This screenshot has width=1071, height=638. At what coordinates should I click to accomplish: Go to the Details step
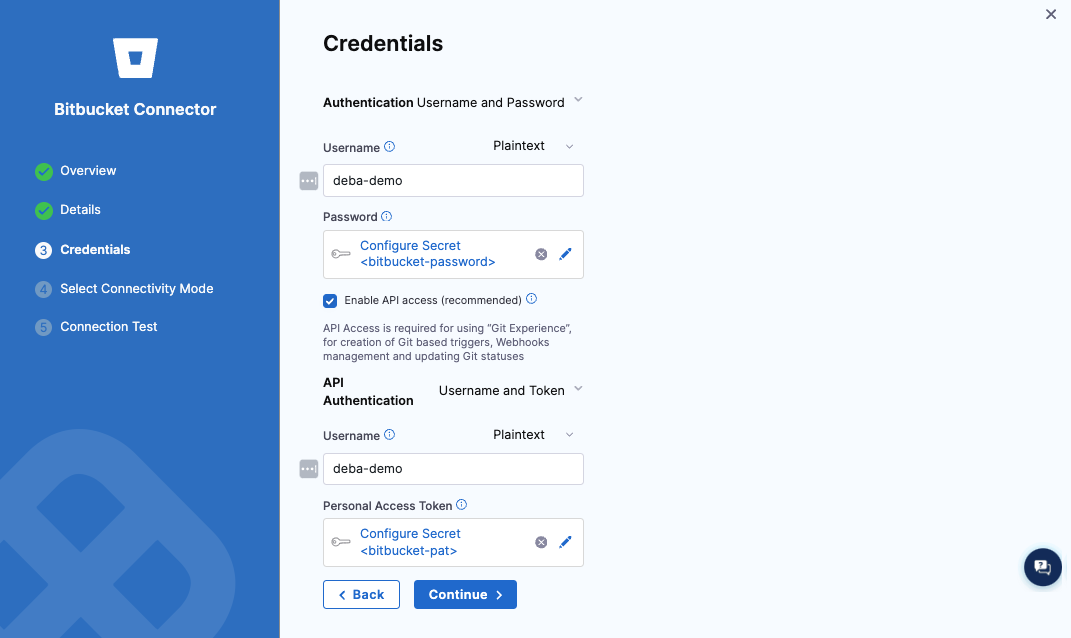pos(80,210)
